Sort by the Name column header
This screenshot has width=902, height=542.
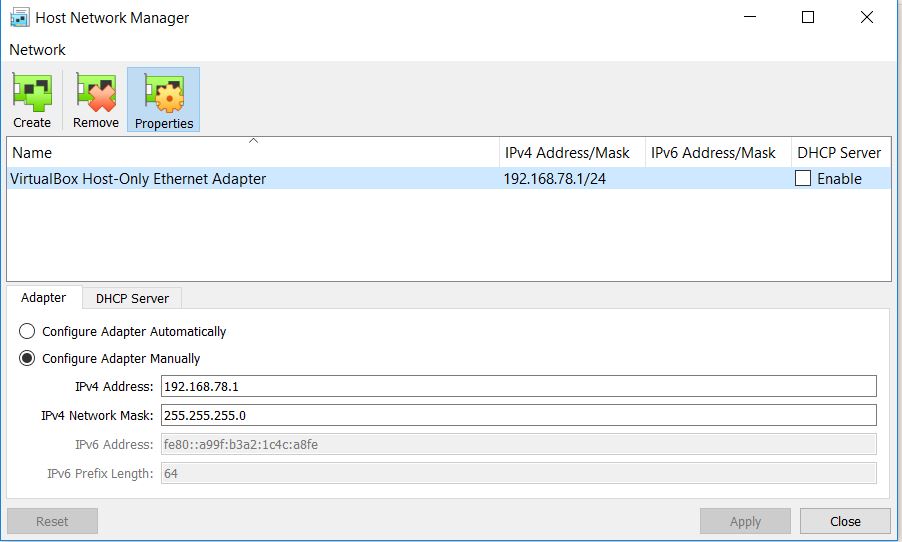(253, 152)
